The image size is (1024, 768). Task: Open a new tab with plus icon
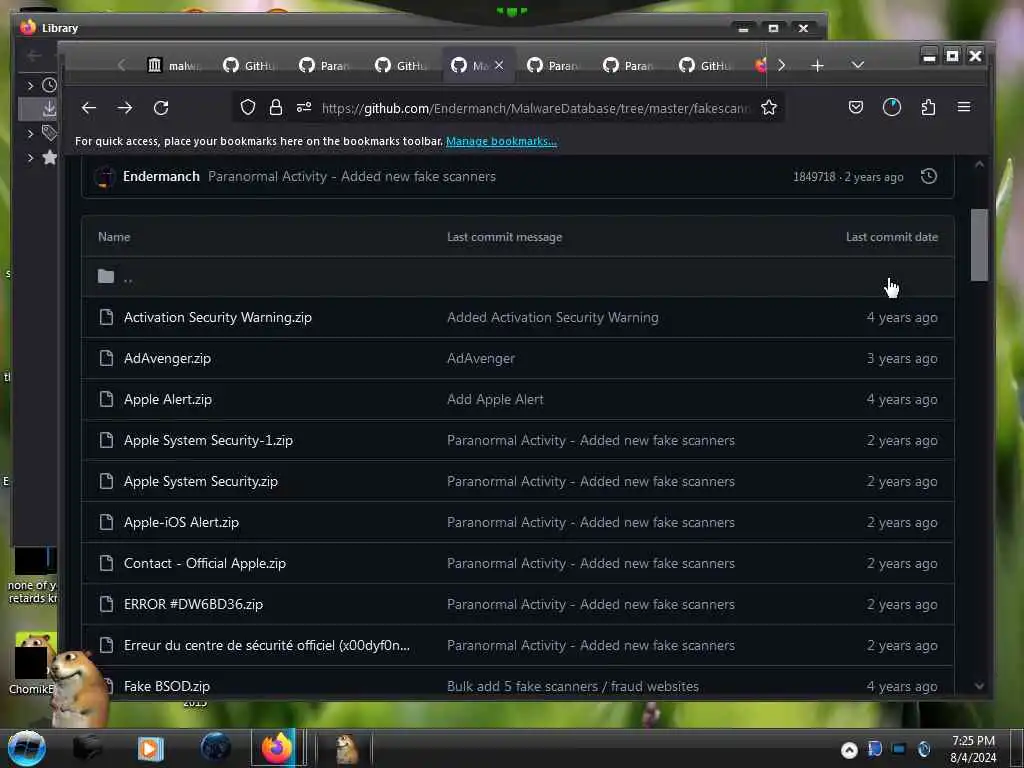click(817, 65)
